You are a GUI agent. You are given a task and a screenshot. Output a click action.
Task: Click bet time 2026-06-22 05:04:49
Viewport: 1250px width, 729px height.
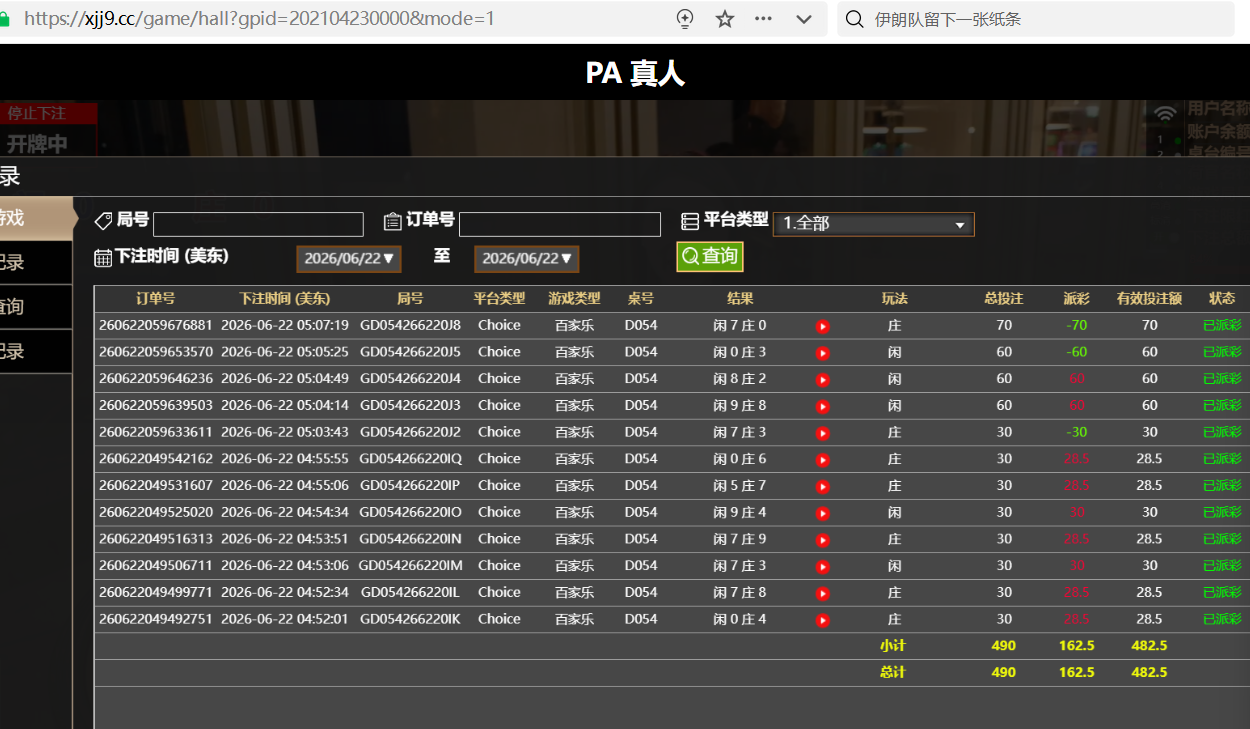(x=285, y=379)
